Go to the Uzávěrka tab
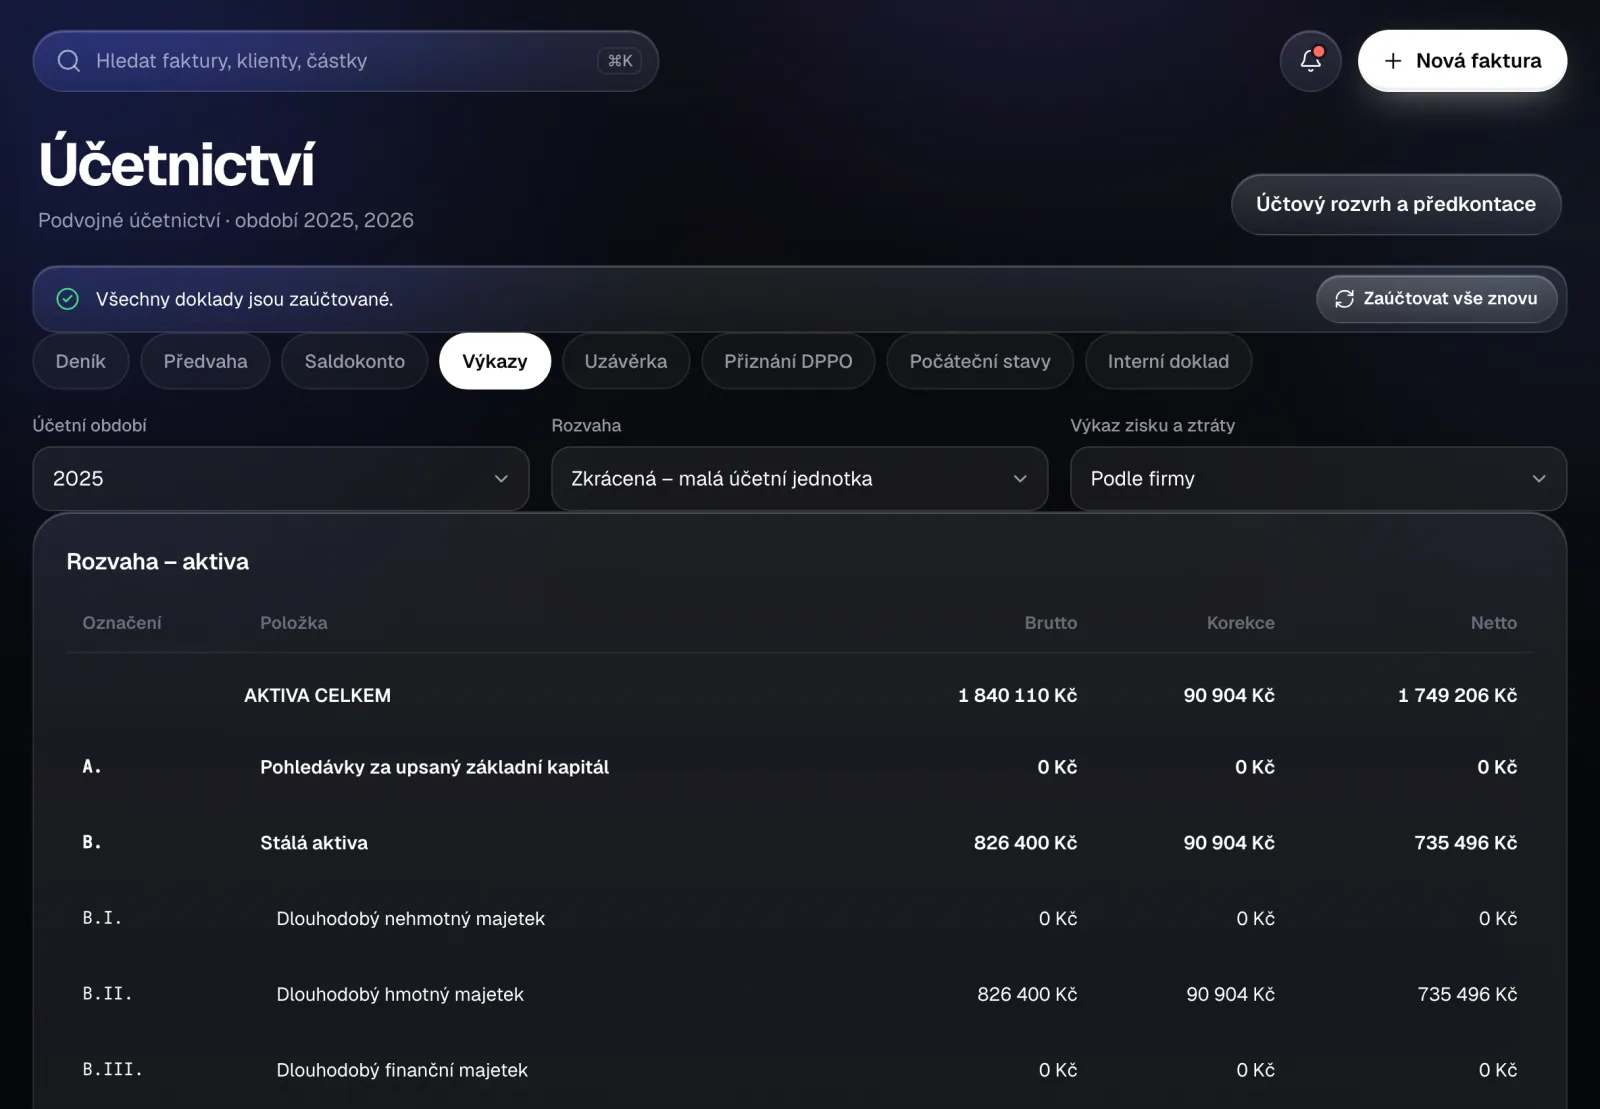The height and width of the screenshot is (1109, 1600). (626, 361)
